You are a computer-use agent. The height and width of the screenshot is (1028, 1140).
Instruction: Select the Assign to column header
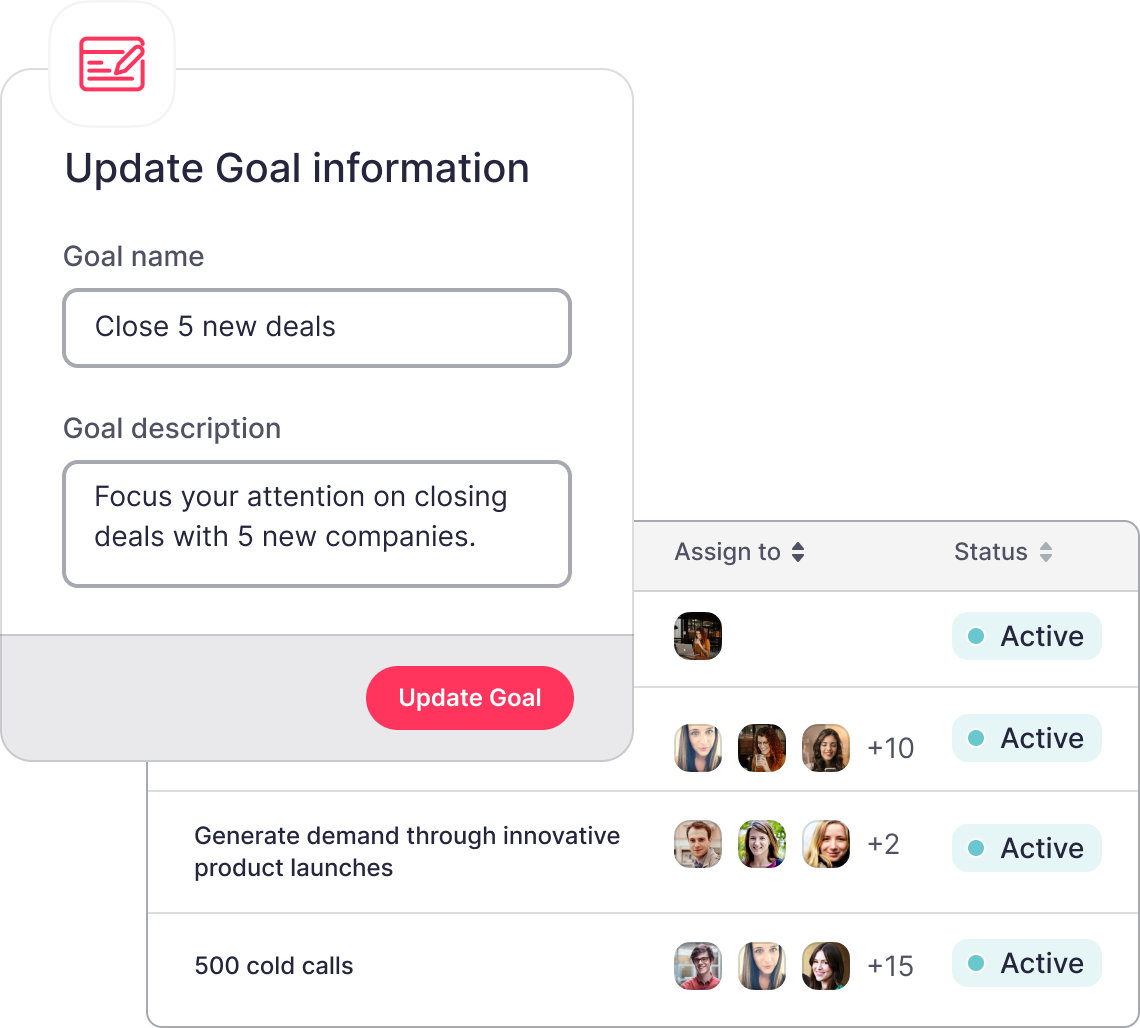coord(727,552)
